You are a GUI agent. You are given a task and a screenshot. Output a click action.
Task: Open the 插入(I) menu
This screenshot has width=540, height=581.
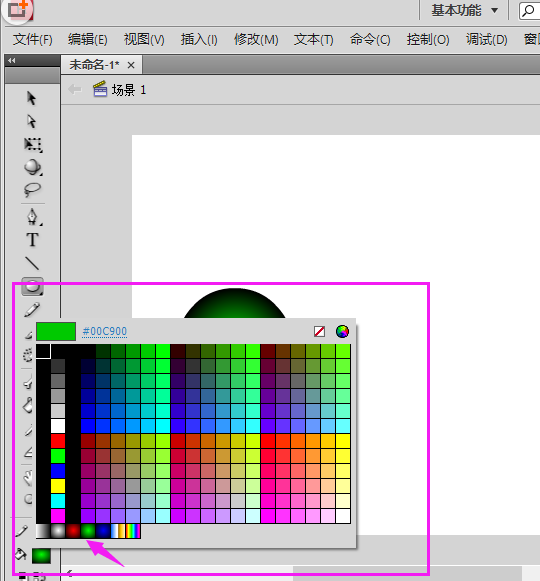click(199, 39)
